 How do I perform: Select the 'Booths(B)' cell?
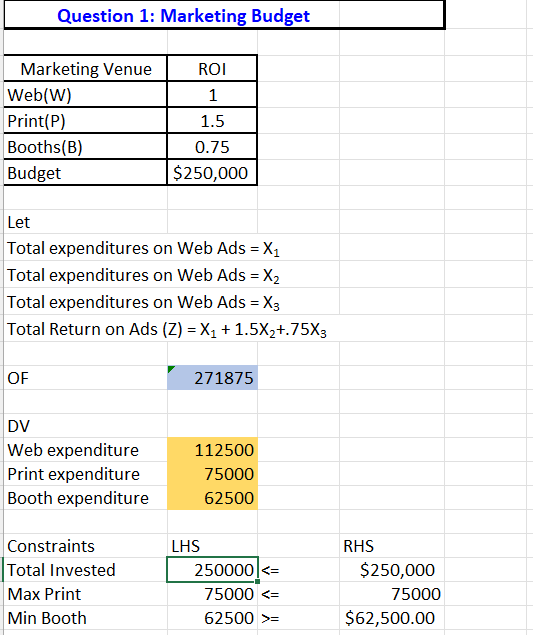point(85,147)
